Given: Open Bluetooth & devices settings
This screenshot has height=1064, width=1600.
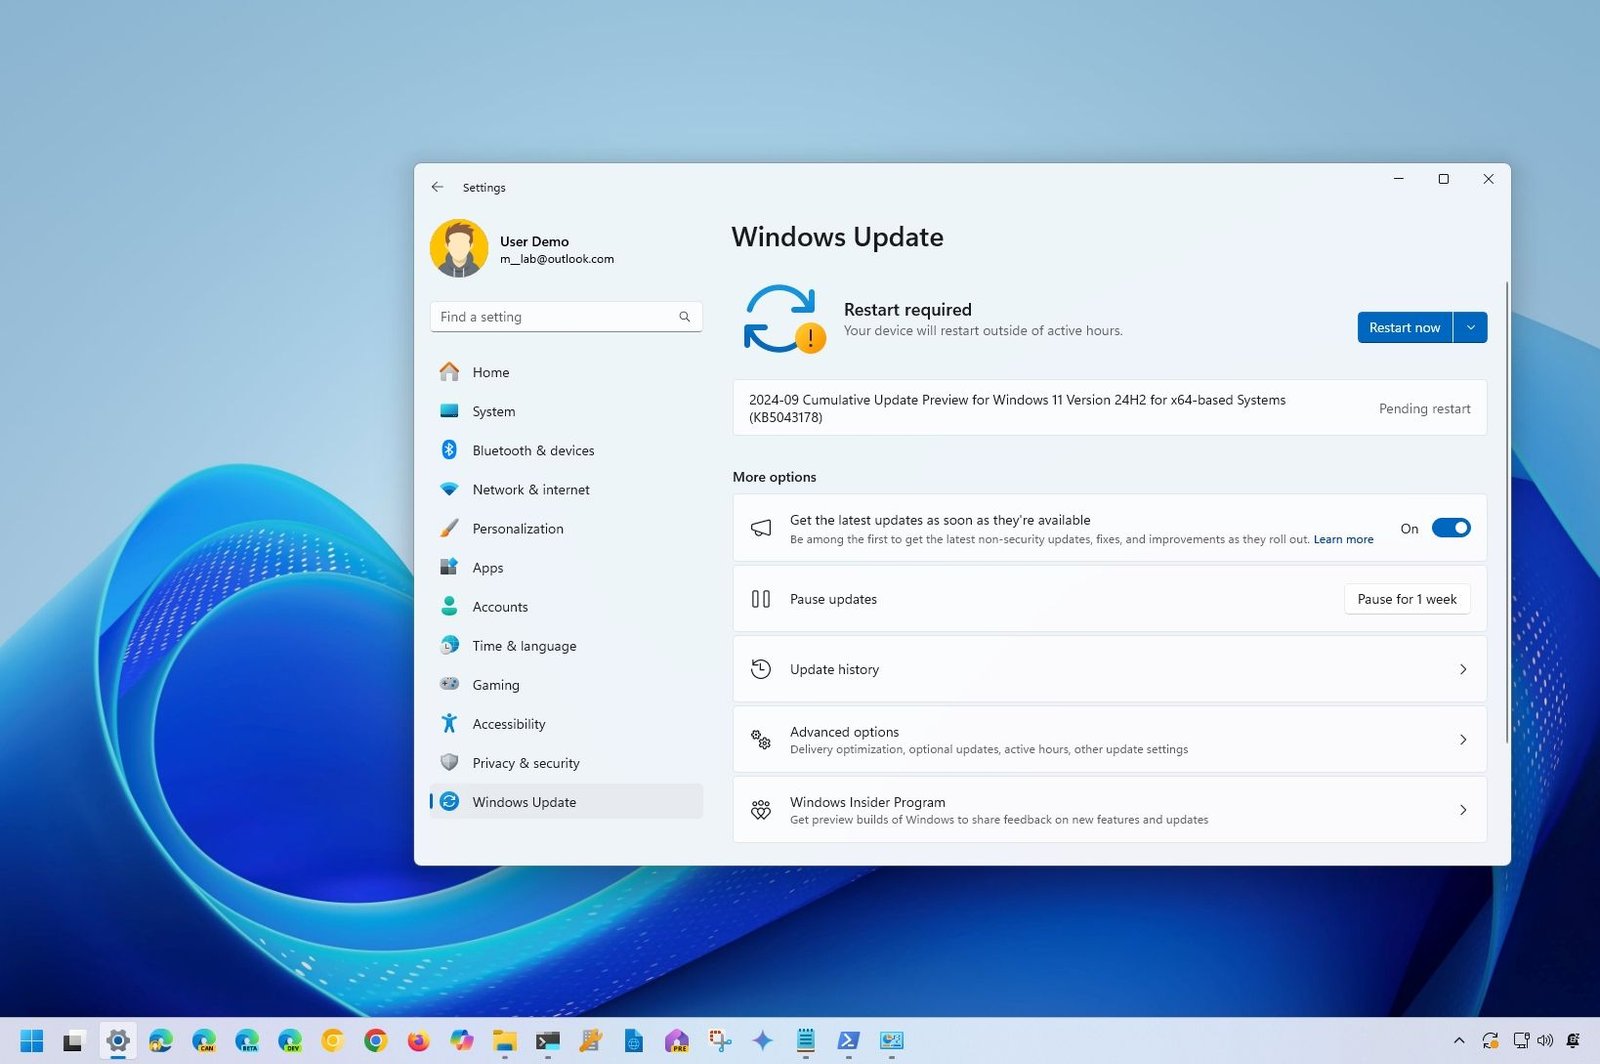Looking at the screenshot, I should pos(566,450).
